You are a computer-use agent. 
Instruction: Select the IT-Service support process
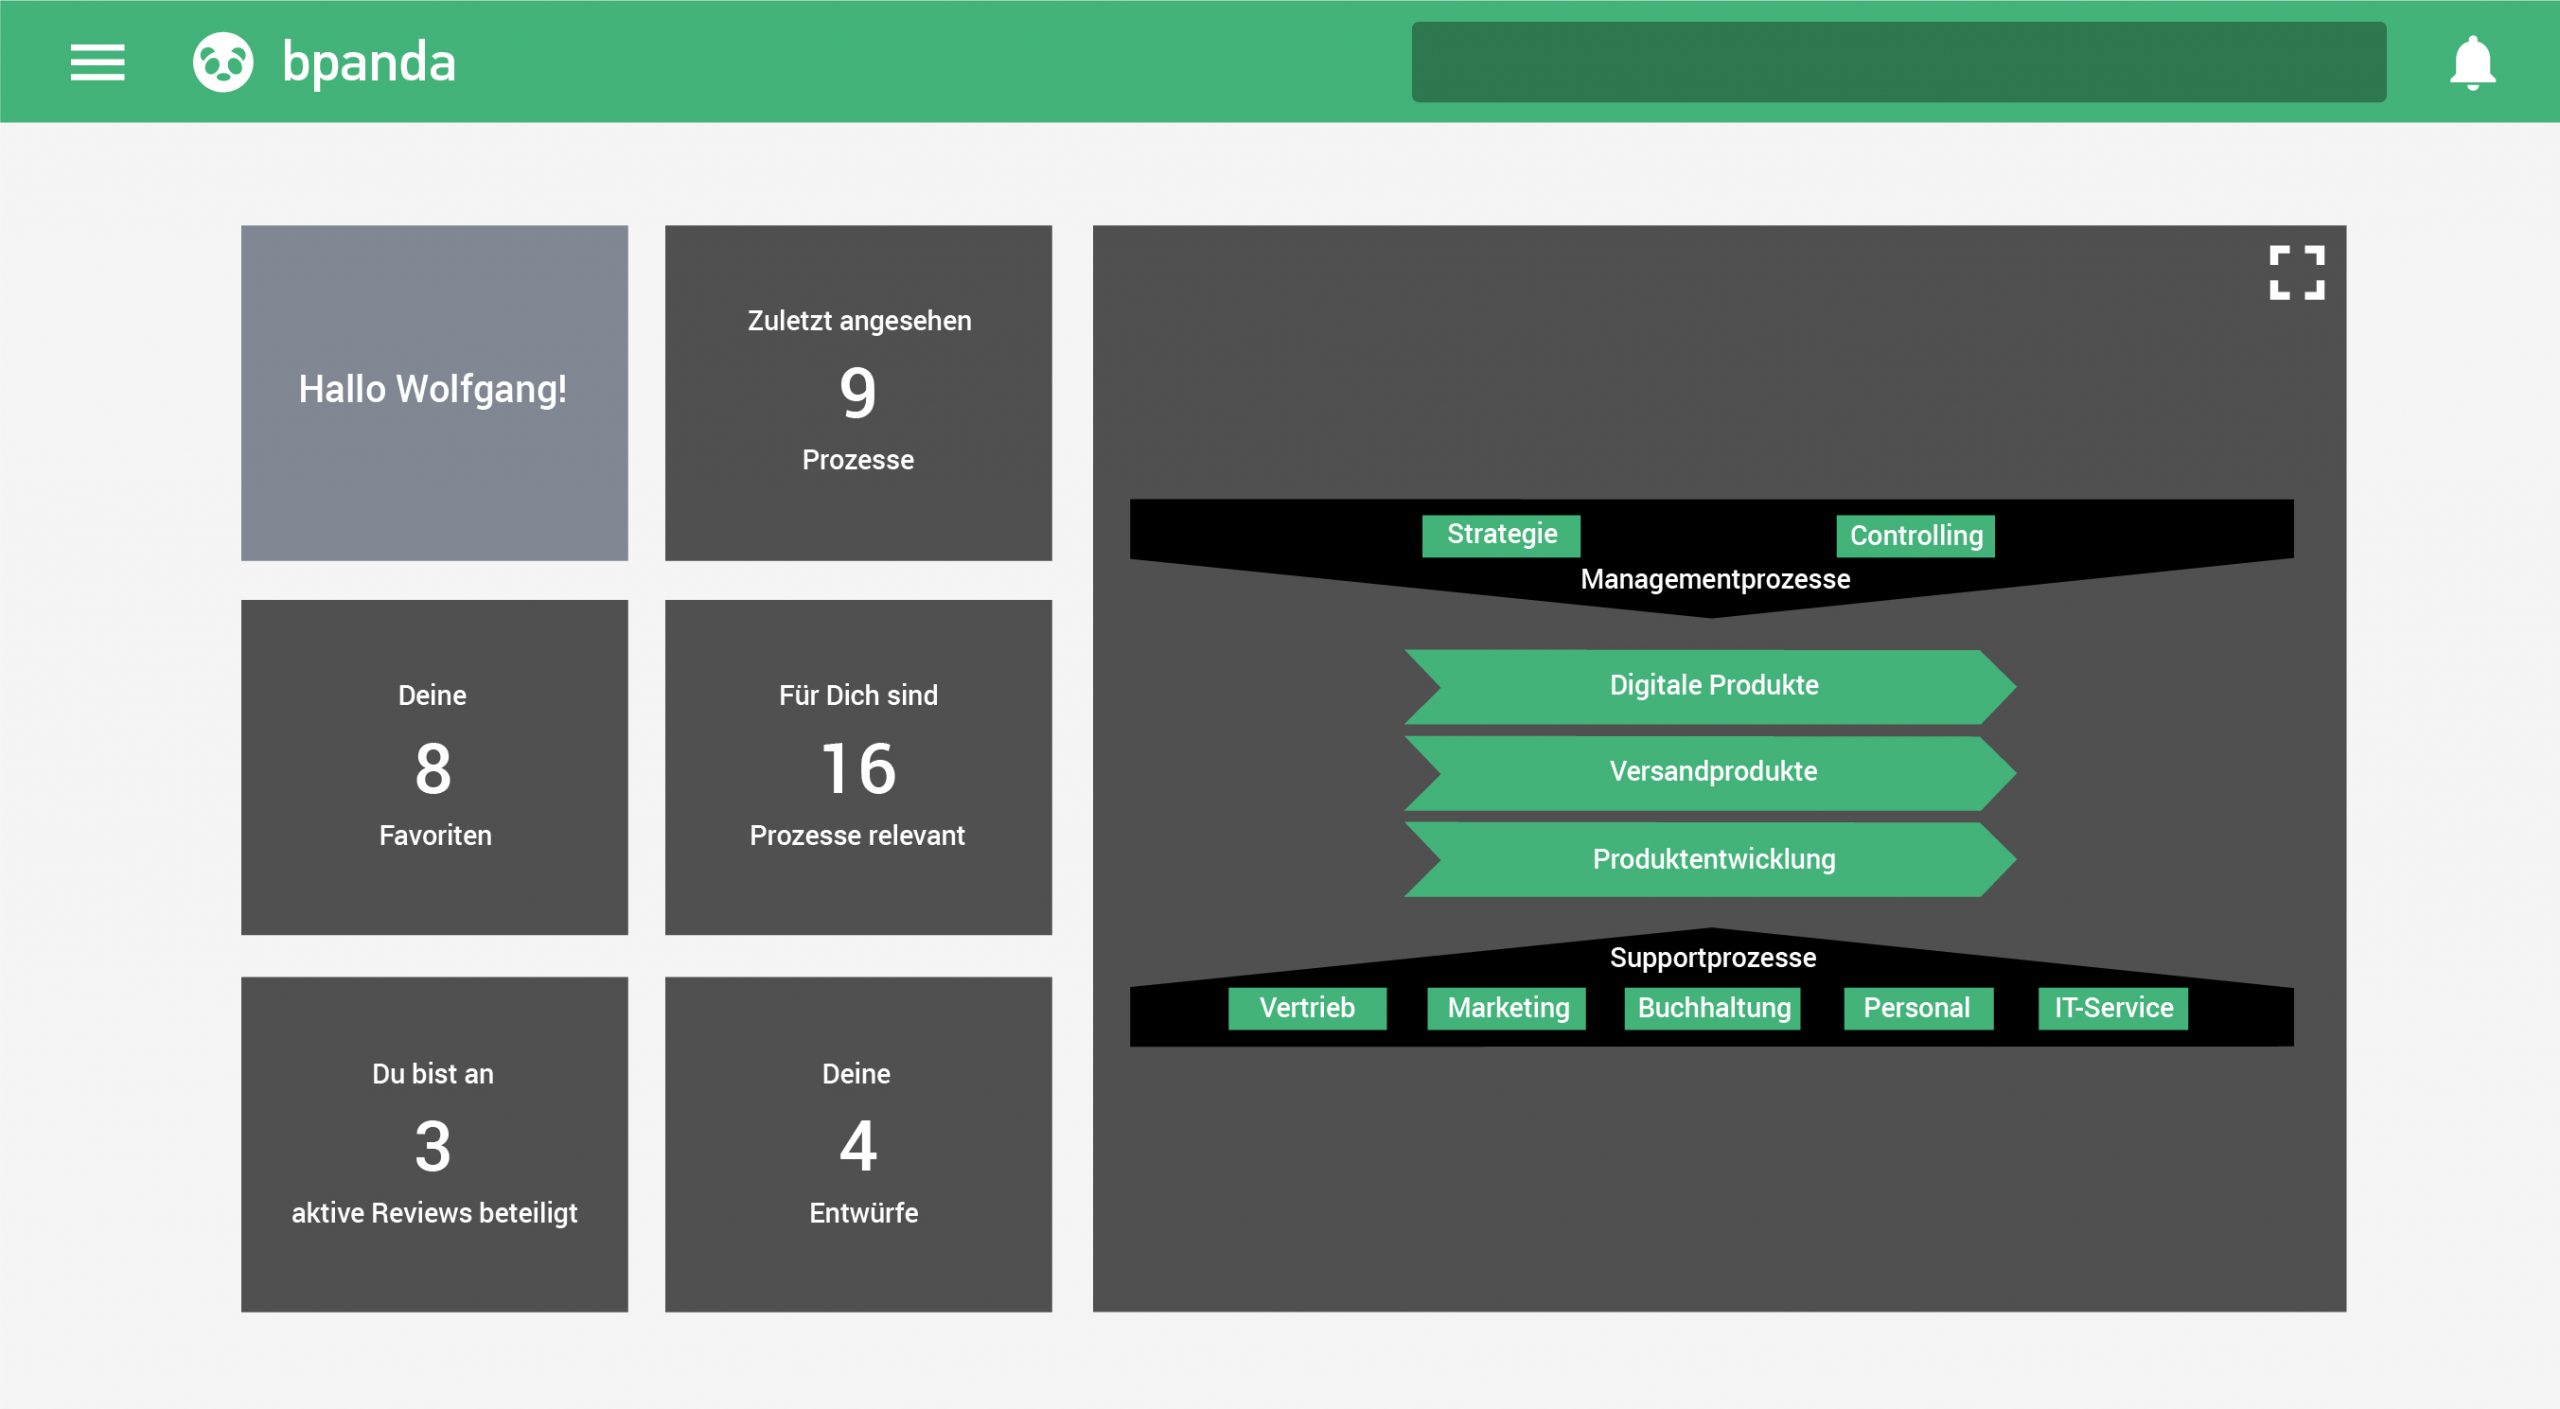pos(2113,1008)
